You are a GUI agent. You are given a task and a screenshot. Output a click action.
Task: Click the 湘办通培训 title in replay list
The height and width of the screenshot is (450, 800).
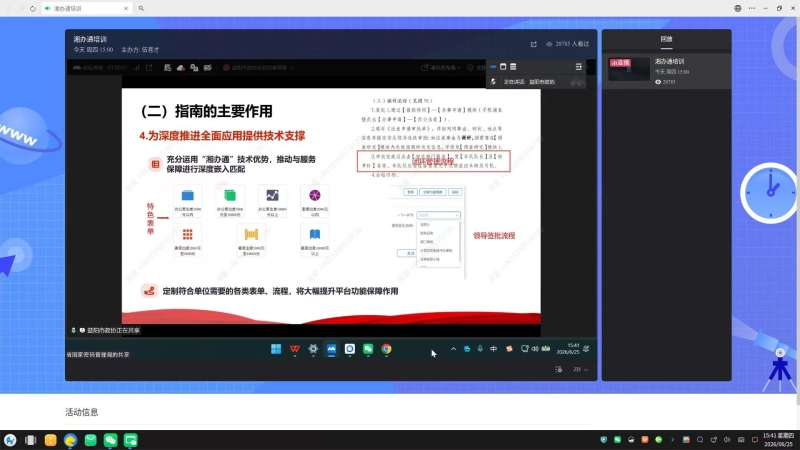tap(669, 61)
